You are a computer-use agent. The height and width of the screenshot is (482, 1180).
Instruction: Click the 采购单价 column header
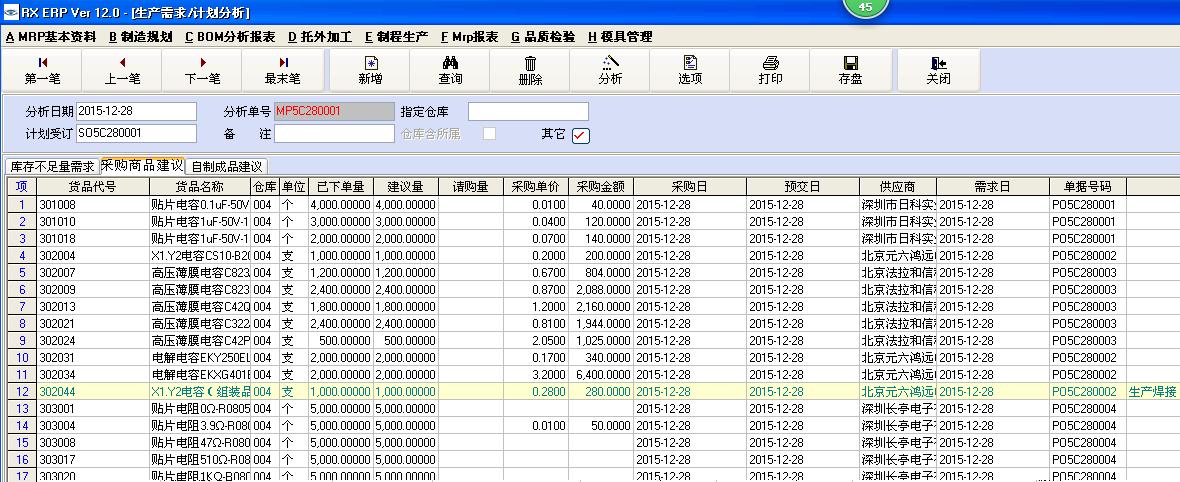[x=535, y=186]
